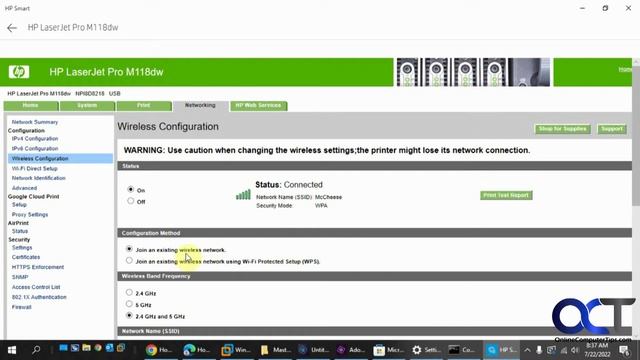The width and height of the screenshot is (640, 360).
Task: Open IPv6 Configuration page
Action: (35, 149)
